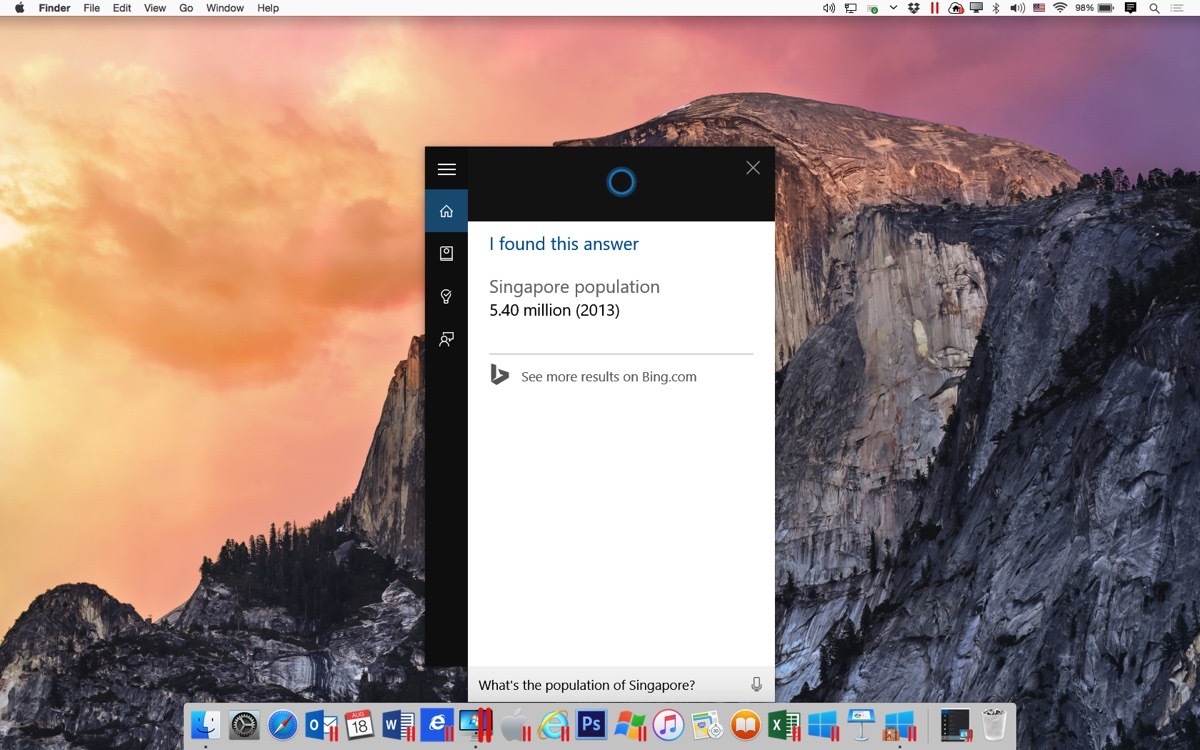Screen dimensions: 1200x750
Task: Open the Window menu in the menu bar
Action: (x=225, y=8)
